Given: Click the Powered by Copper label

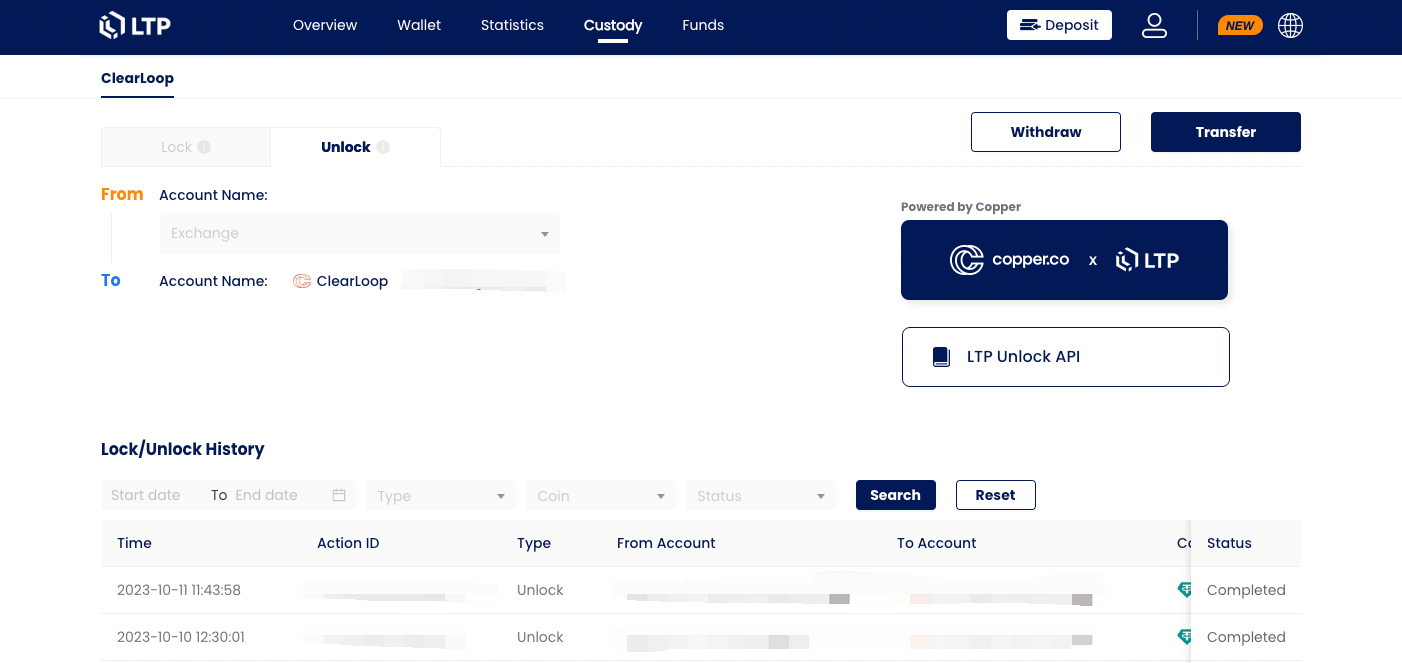Looking at the screenshot, I should pyautogui.click(x=961, y=207).
